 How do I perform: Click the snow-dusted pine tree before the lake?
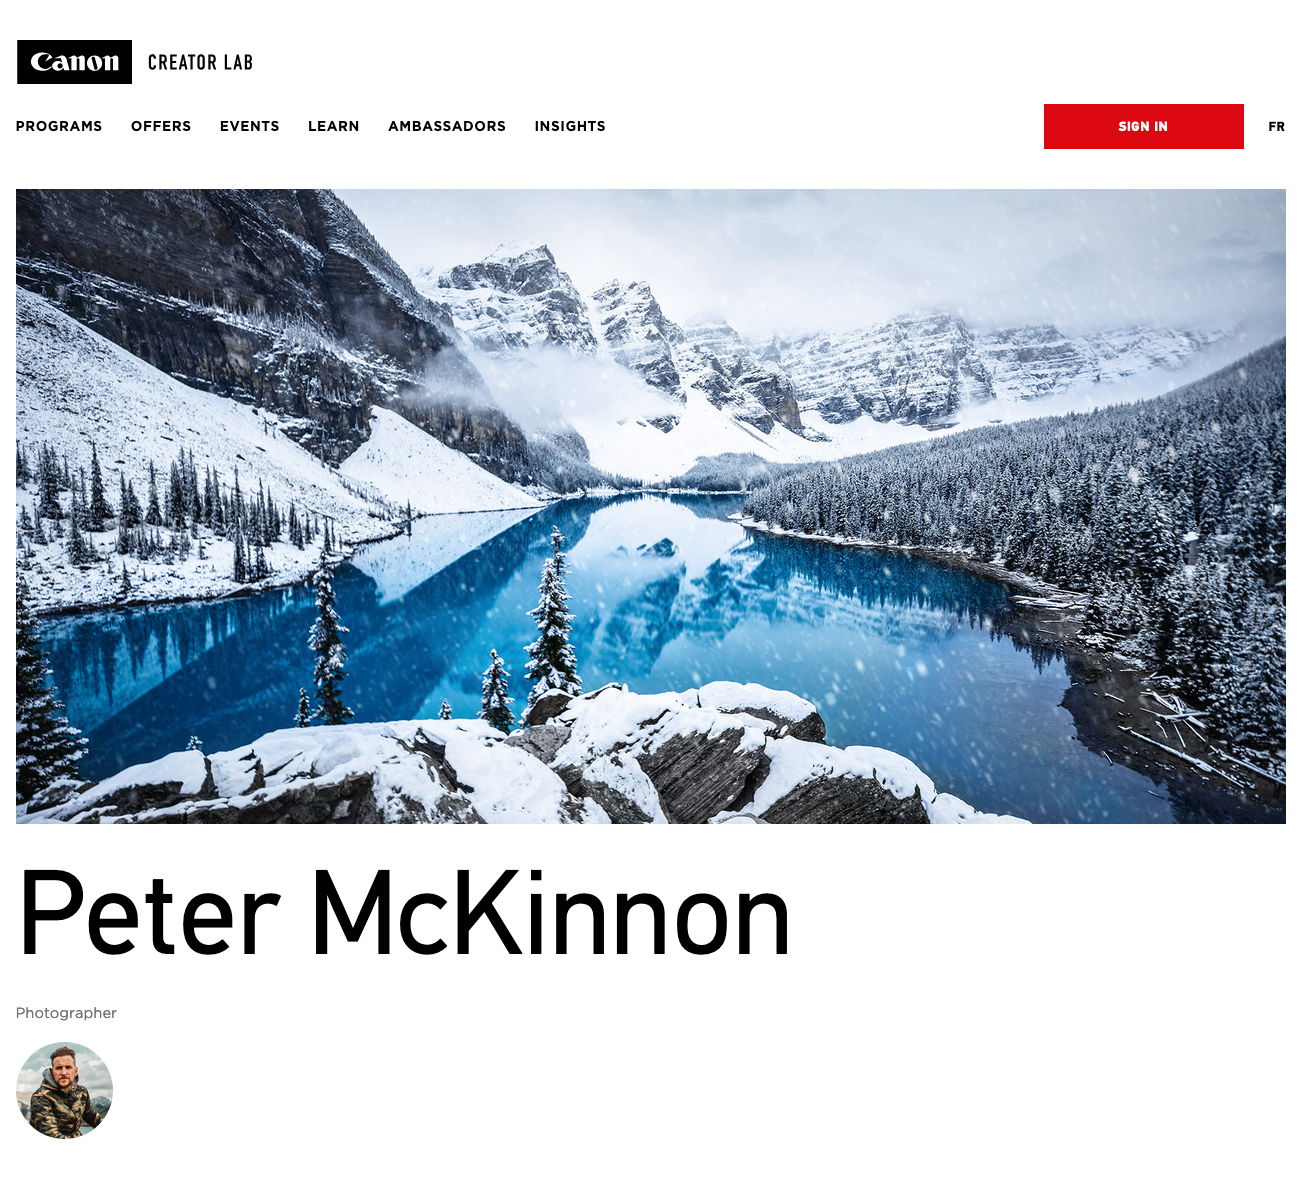point(551,612)
